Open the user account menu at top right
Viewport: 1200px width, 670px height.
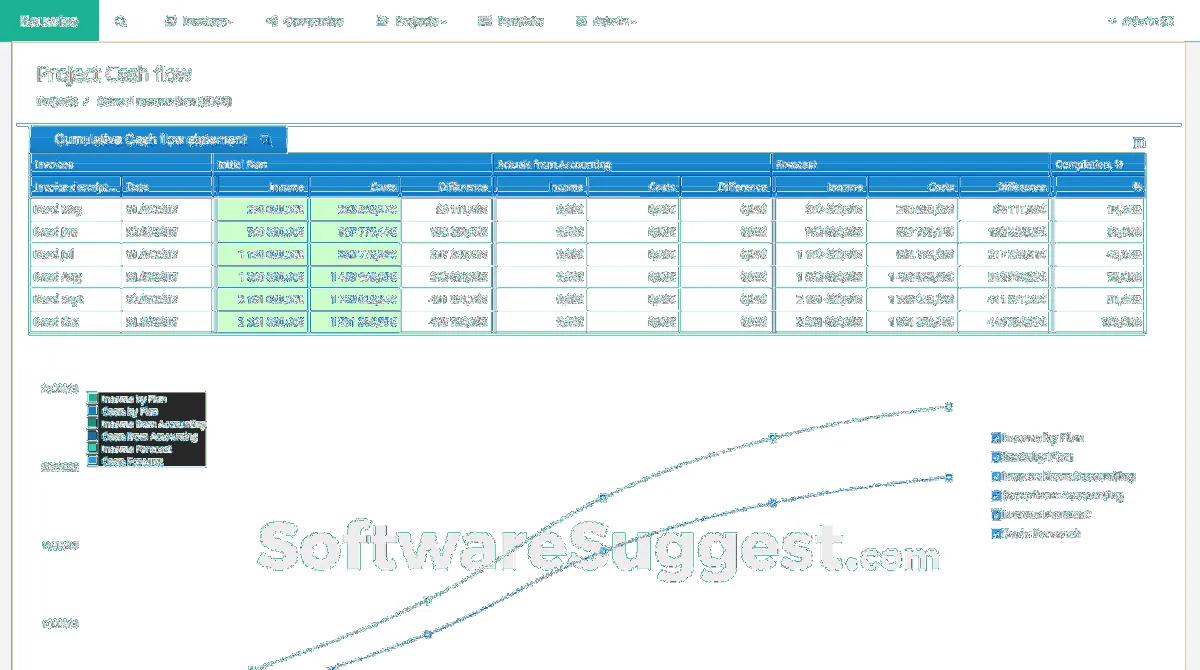coord(1141,21)
